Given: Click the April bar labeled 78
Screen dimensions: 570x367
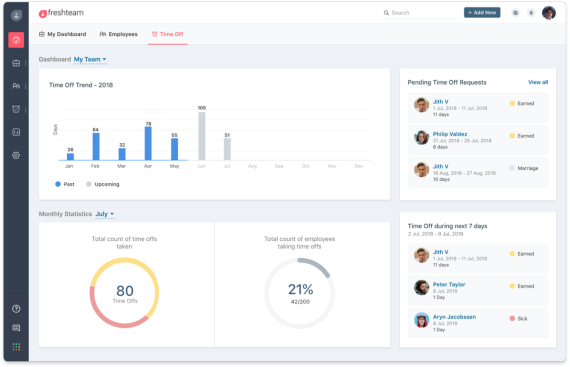Looking at the screenshot, I should pos(148,143).
